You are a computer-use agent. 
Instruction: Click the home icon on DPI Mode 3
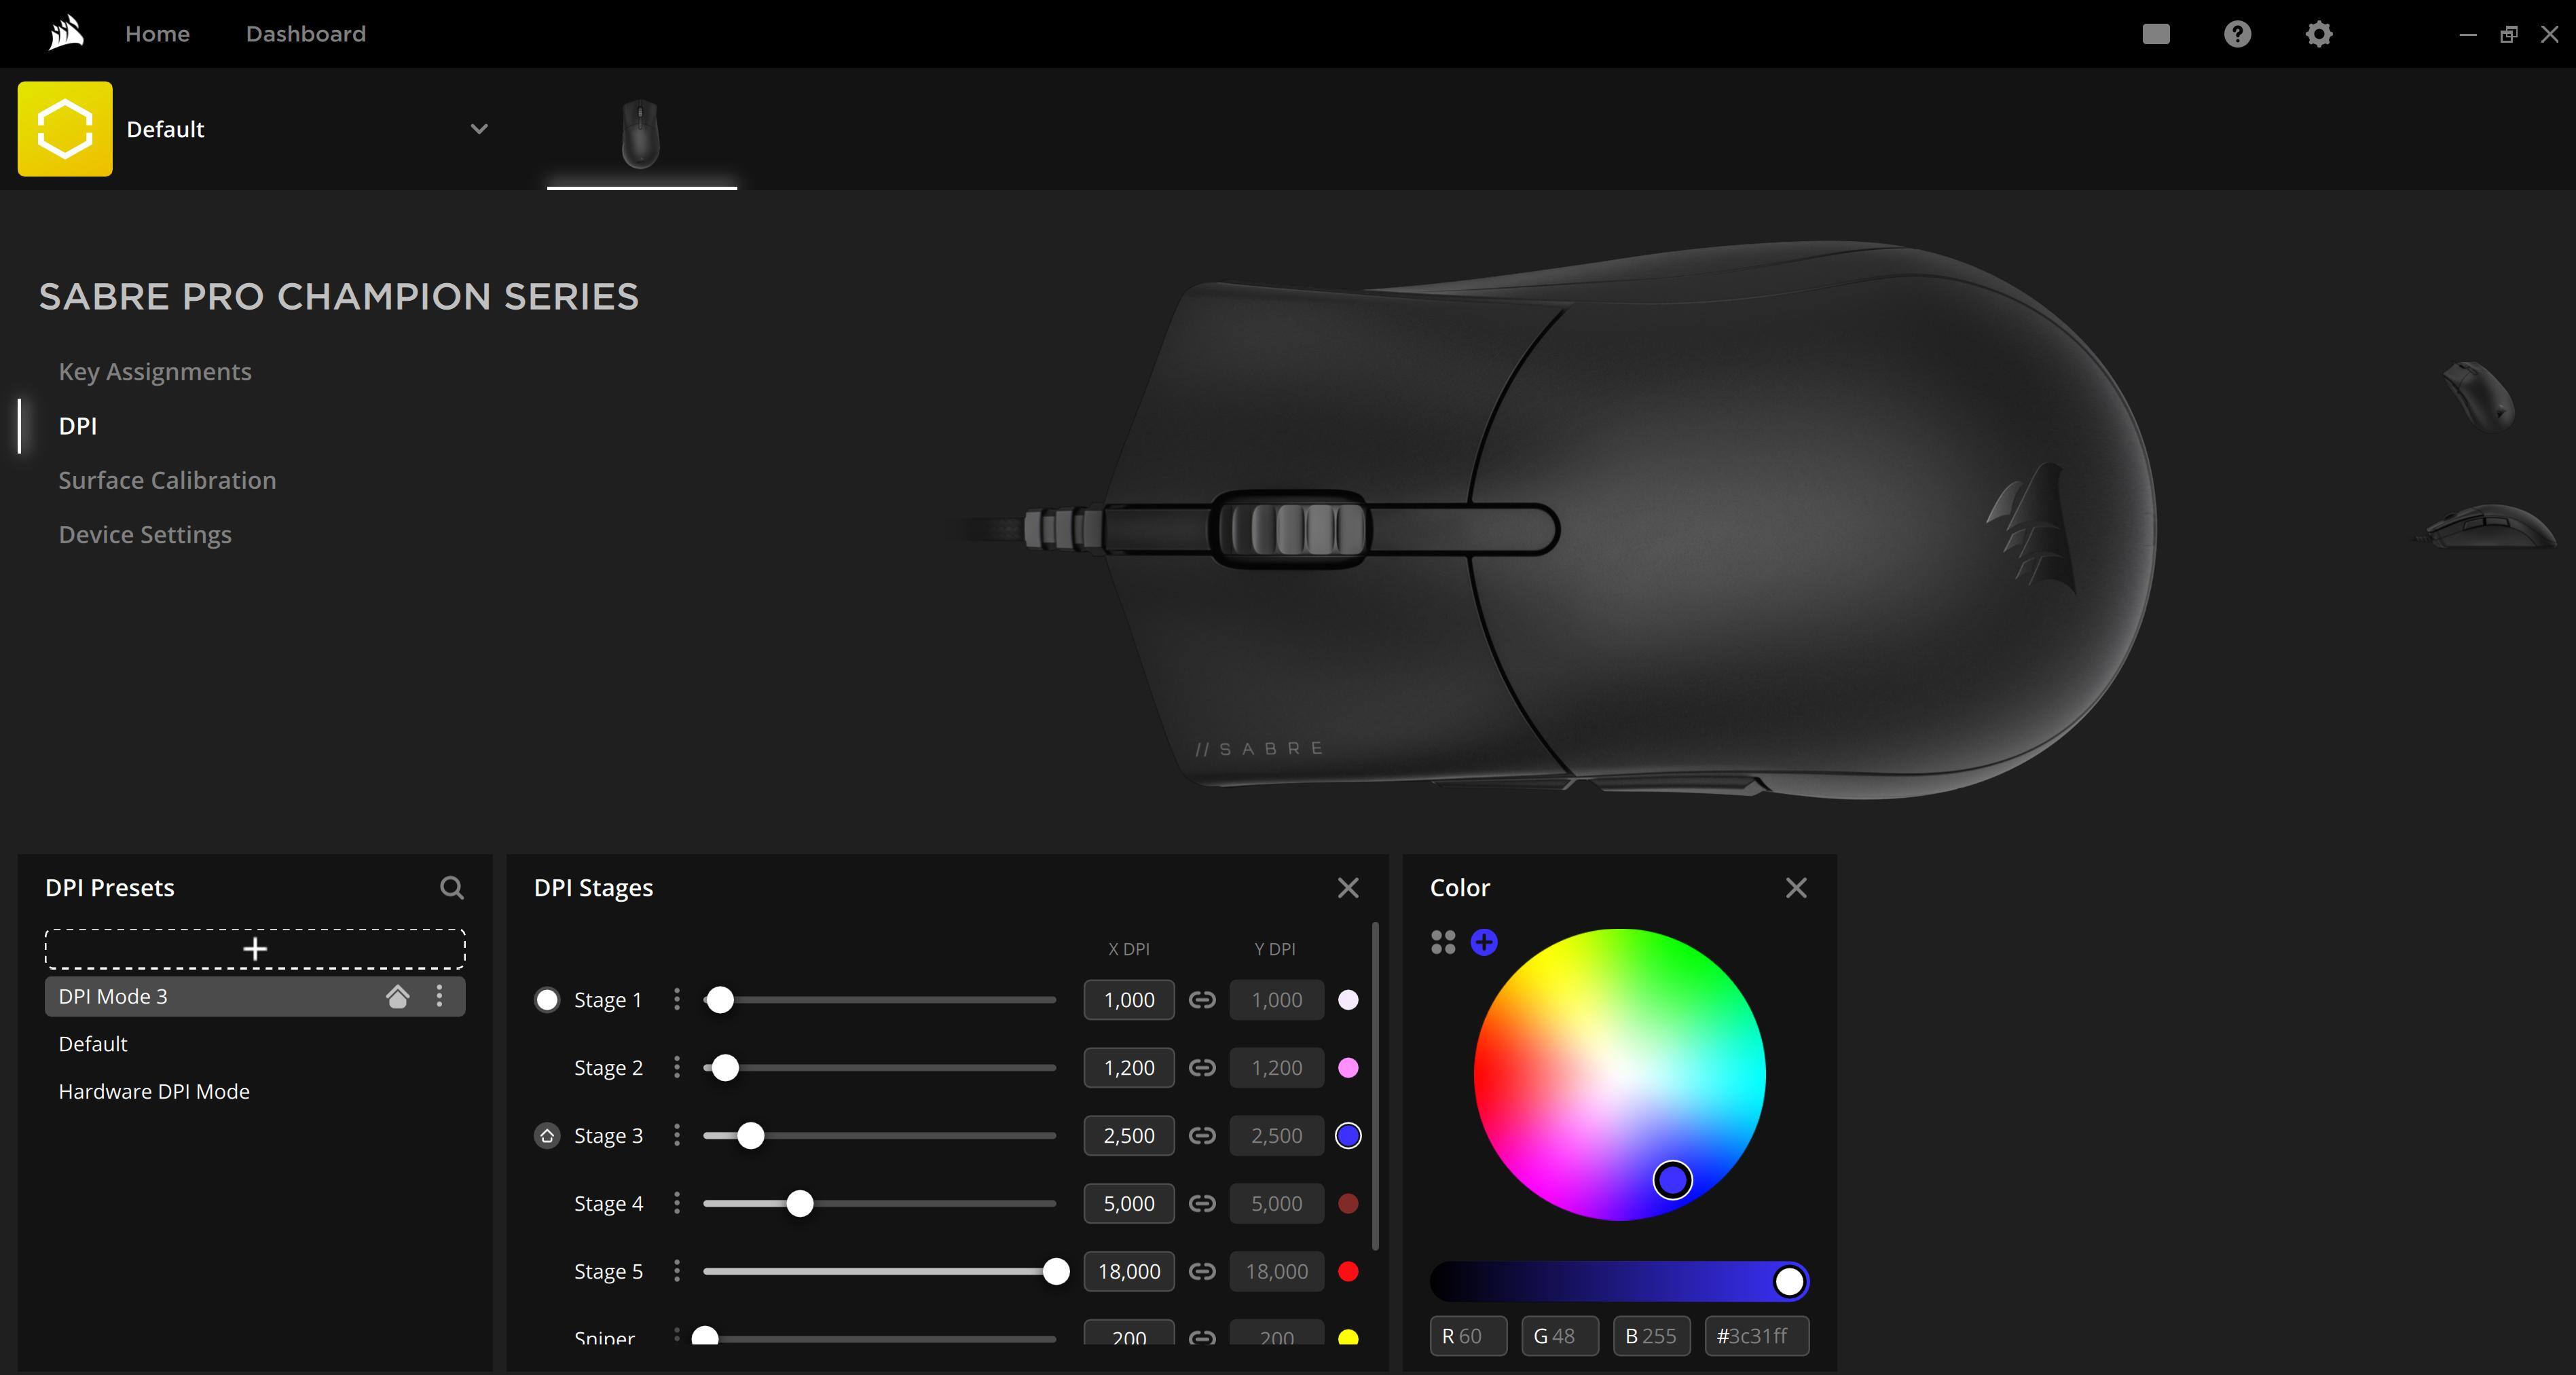point(397,996)
